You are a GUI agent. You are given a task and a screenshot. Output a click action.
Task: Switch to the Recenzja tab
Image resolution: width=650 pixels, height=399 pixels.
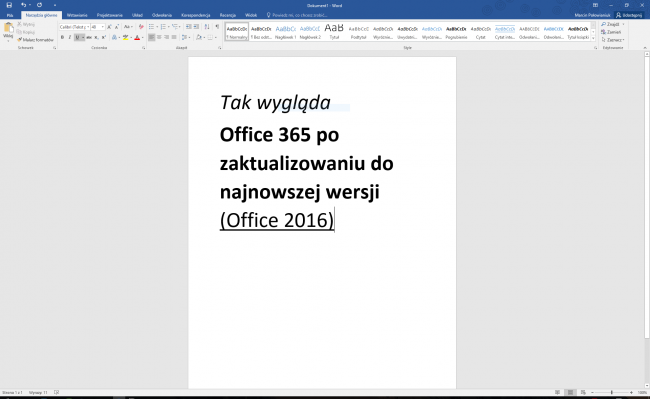click(x=228, y=15)
